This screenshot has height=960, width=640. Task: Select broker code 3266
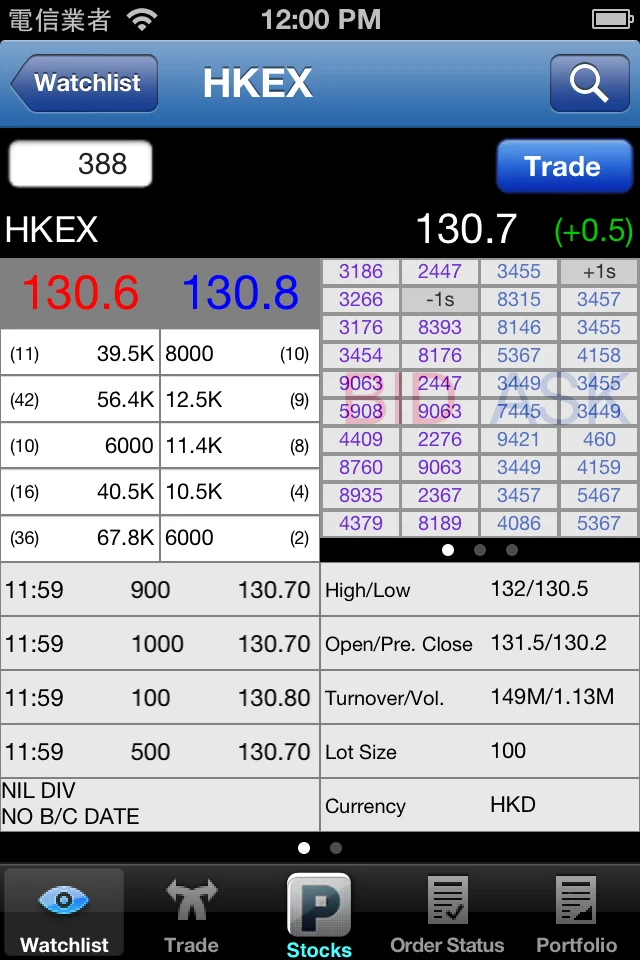361,299
